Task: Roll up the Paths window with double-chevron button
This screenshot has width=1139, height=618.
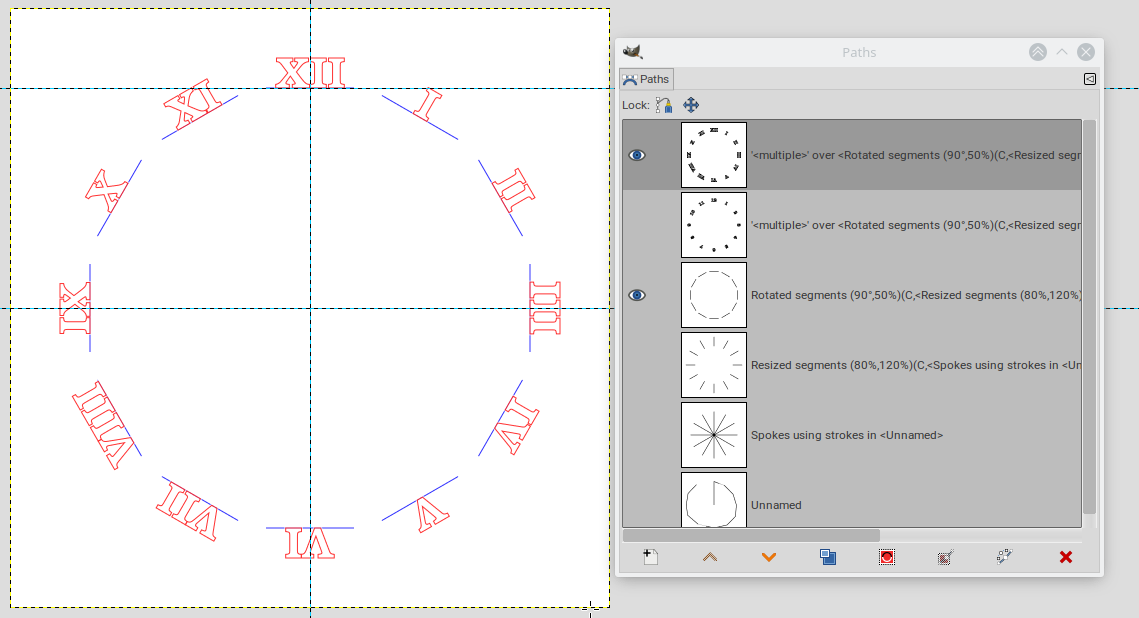Action: pyautogui.click(x=1037, y=52)
